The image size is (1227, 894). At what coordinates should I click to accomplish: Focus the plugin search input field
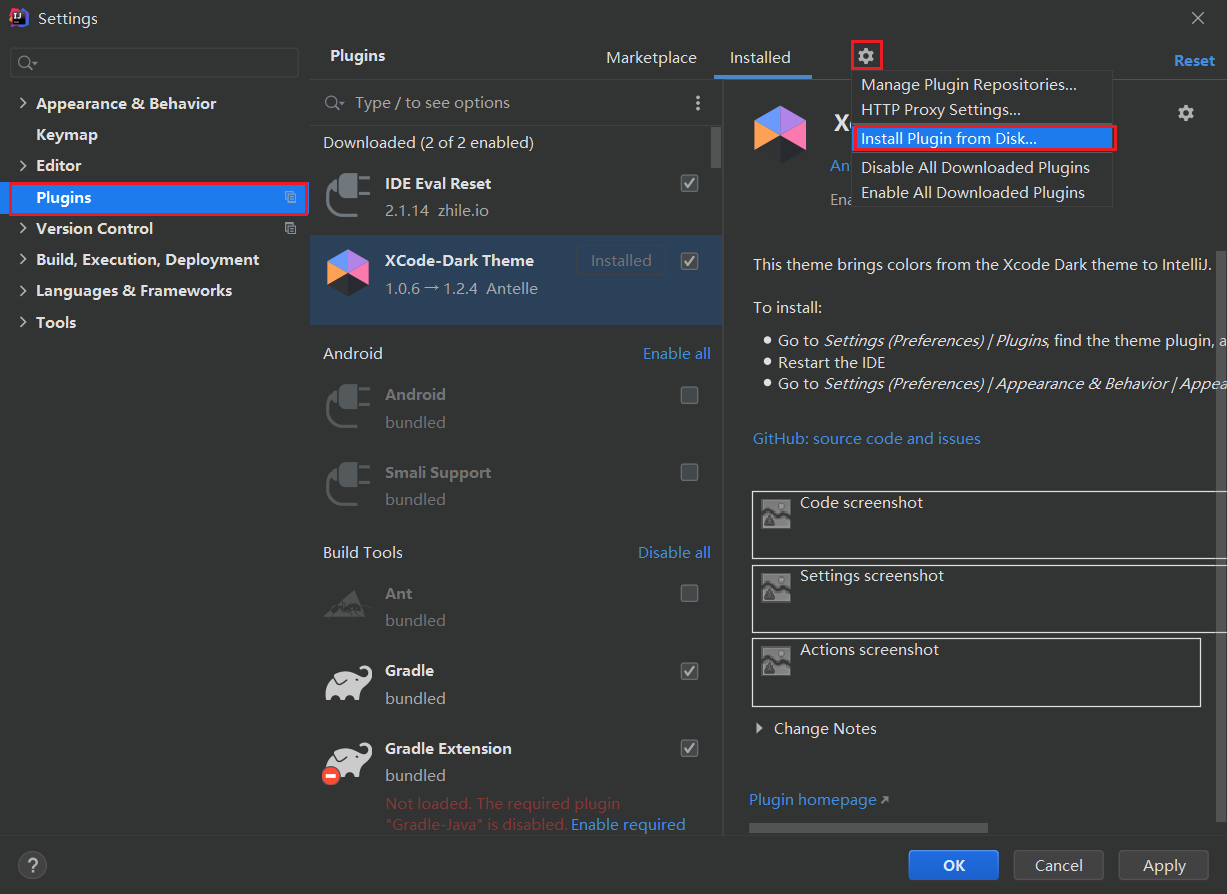coord(518,103)
